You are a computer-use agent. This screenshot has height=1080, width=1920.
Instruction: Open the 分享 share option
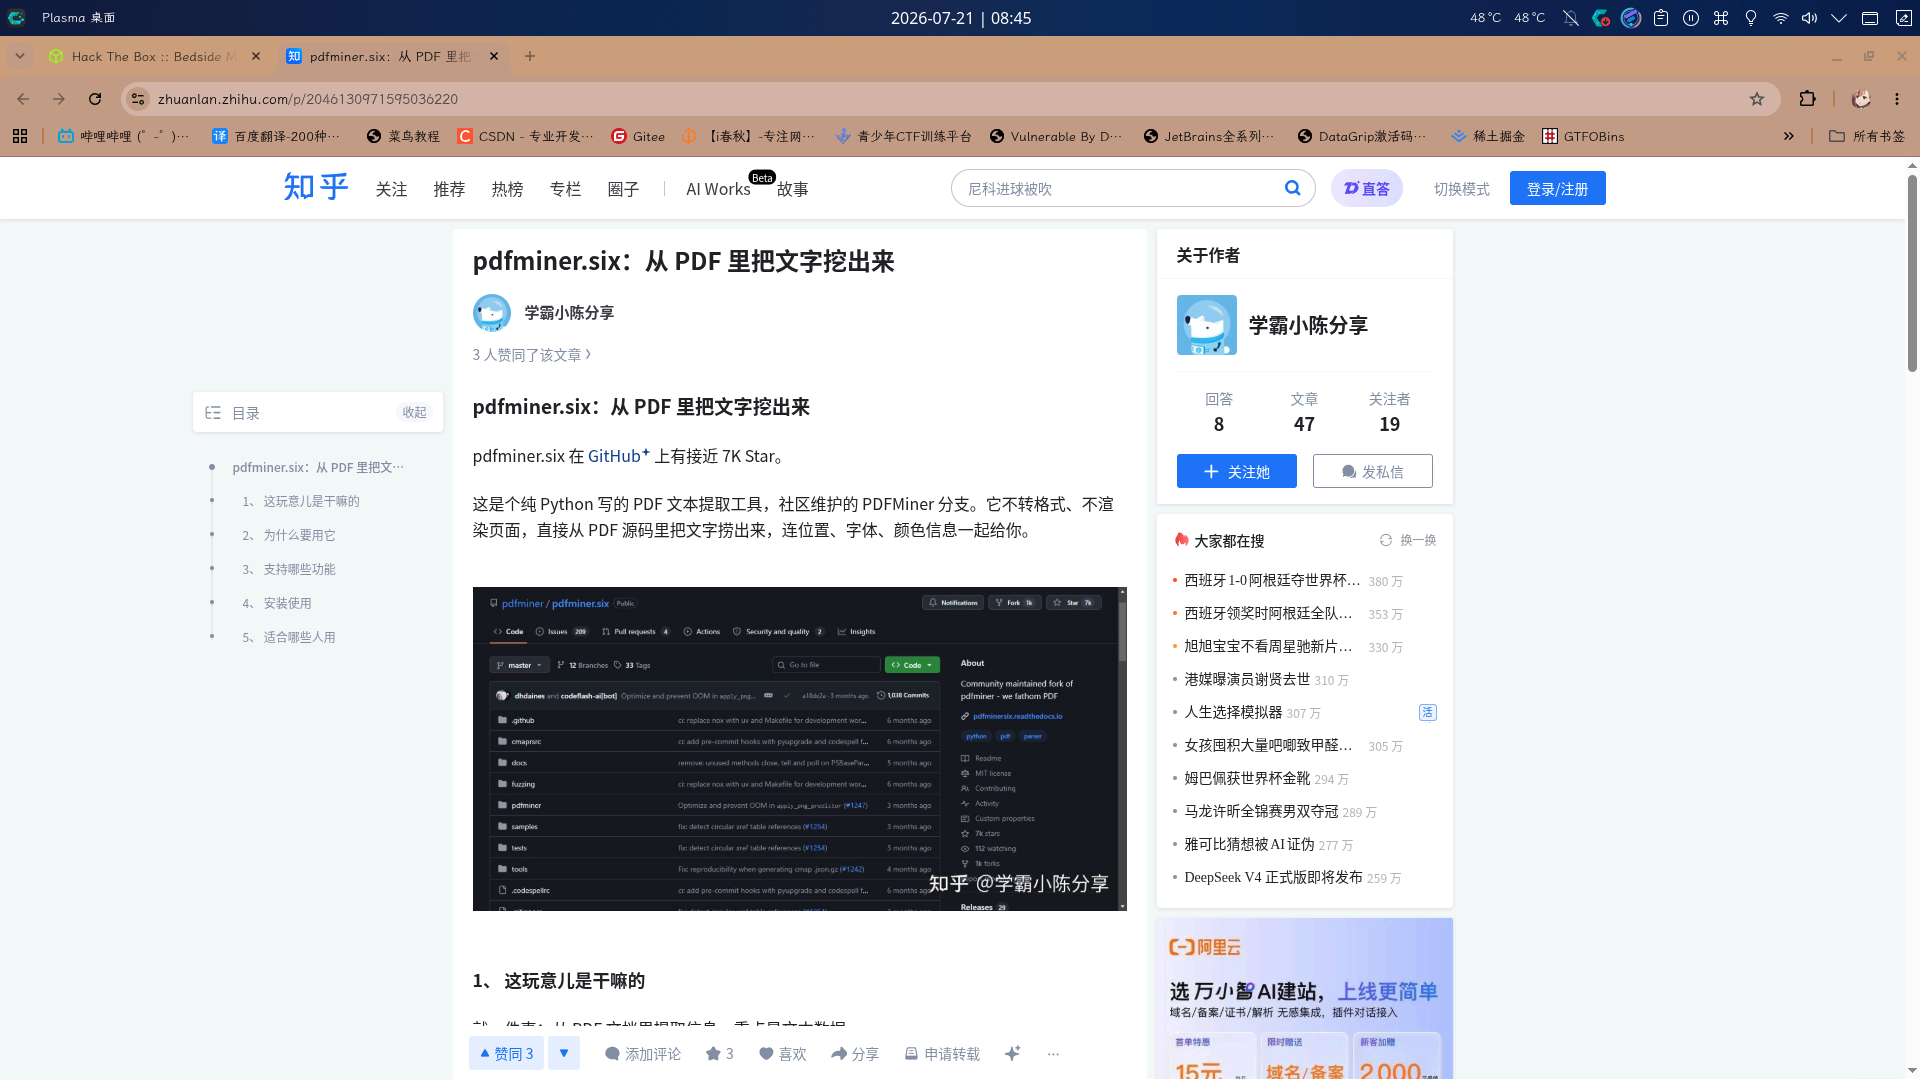[855, 1053]
